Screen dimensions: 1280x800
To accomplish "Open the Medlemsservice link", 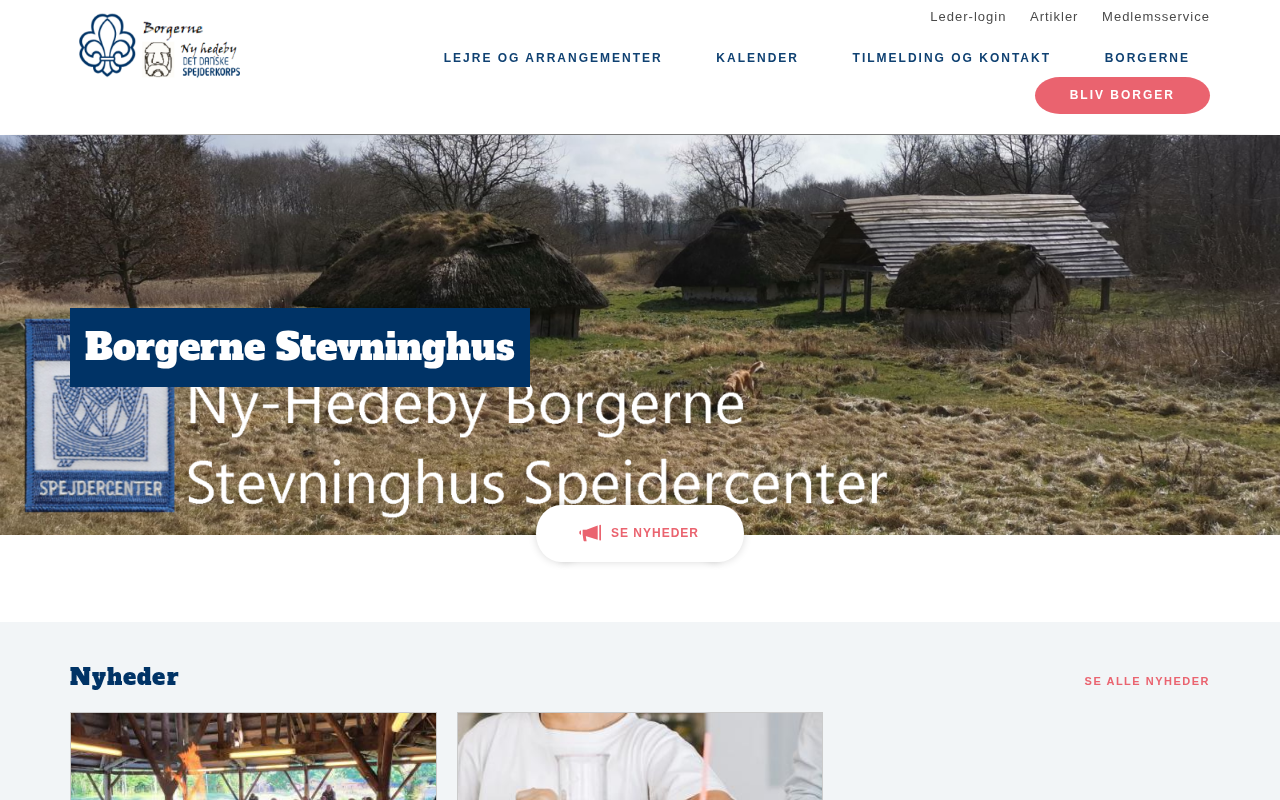I will click(x=1156, y=17).
